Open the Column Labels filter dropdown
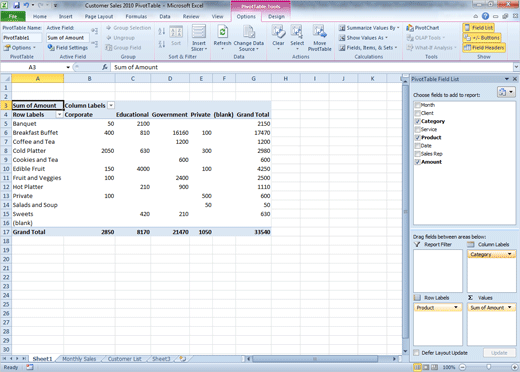Viewport: 520px width, 372px height. (x=111, y=105)
